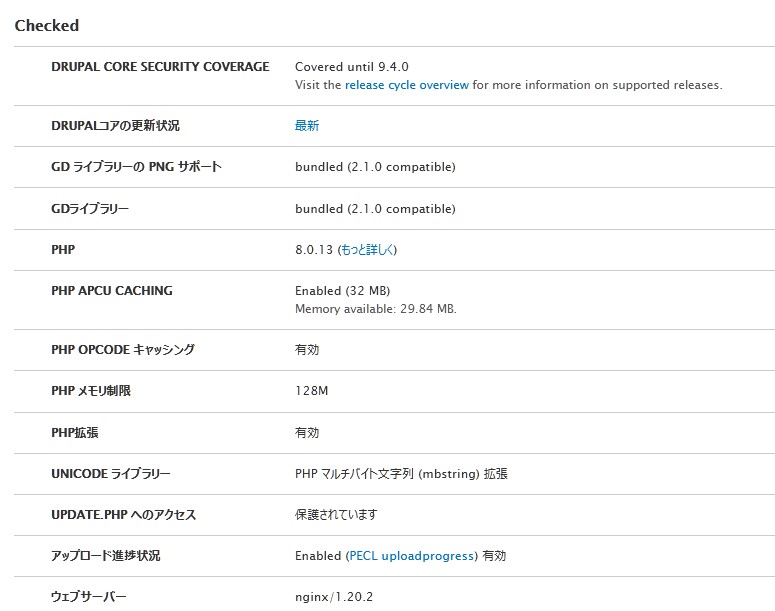Open the もっと詳しく link beside PHP version

click(373, 249)
